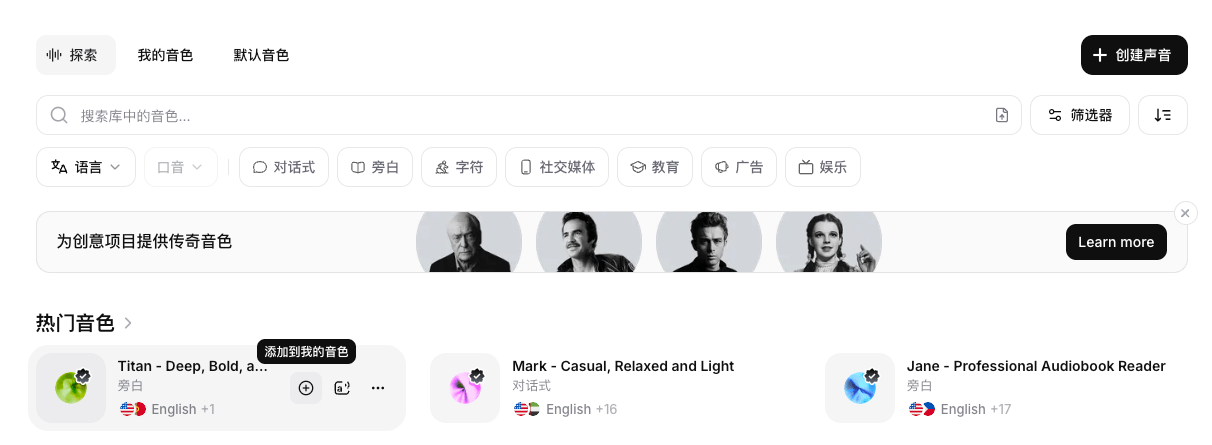Play the Jane voice avatar preview
Image resolution: width=1212 pixels, height=445 pixels.
pos(860,388)
